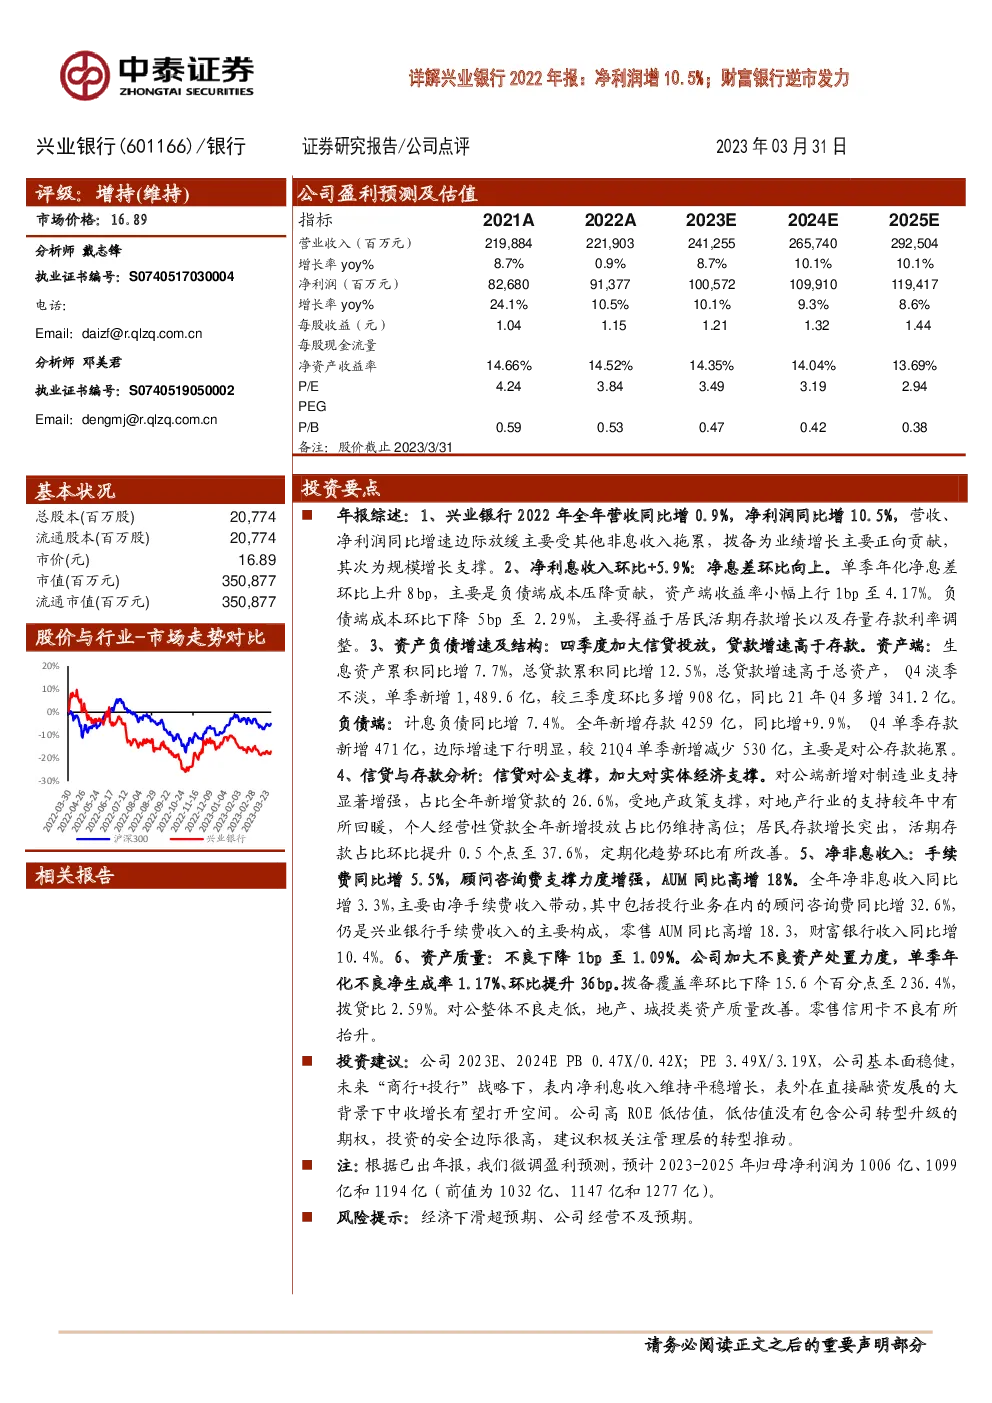Click the share price value 16.89 in 基本状况
The image size is (992, 1403).
point(257,560)
